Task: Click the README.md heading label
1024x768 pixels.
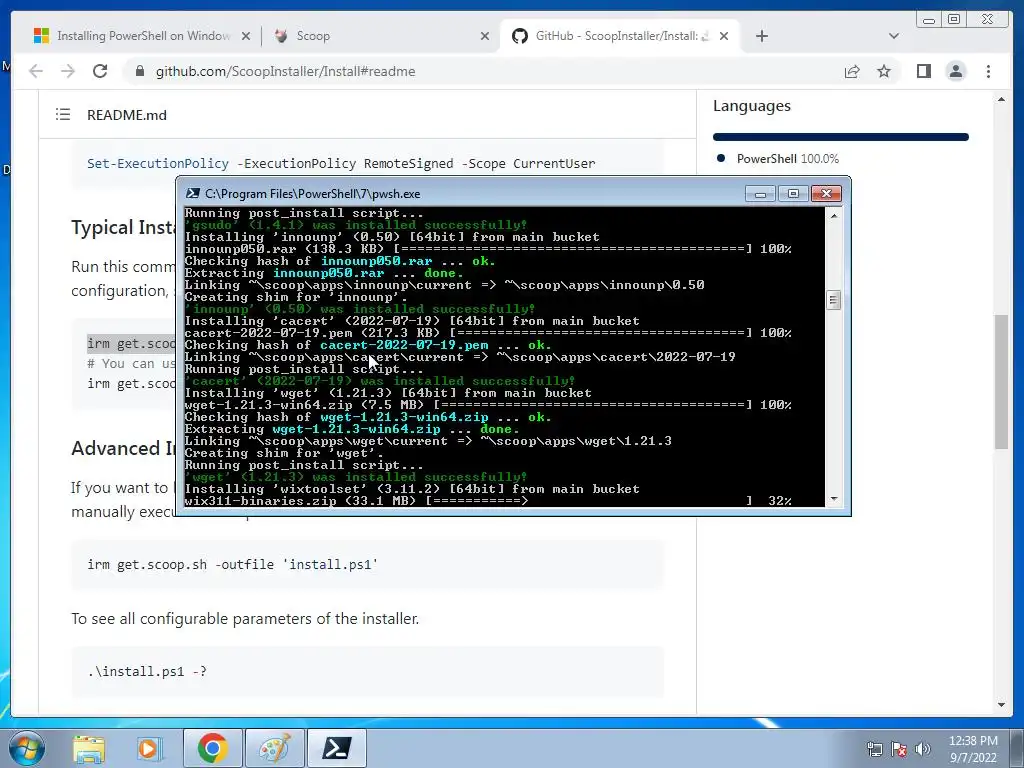Action: [x=127, y=115]
